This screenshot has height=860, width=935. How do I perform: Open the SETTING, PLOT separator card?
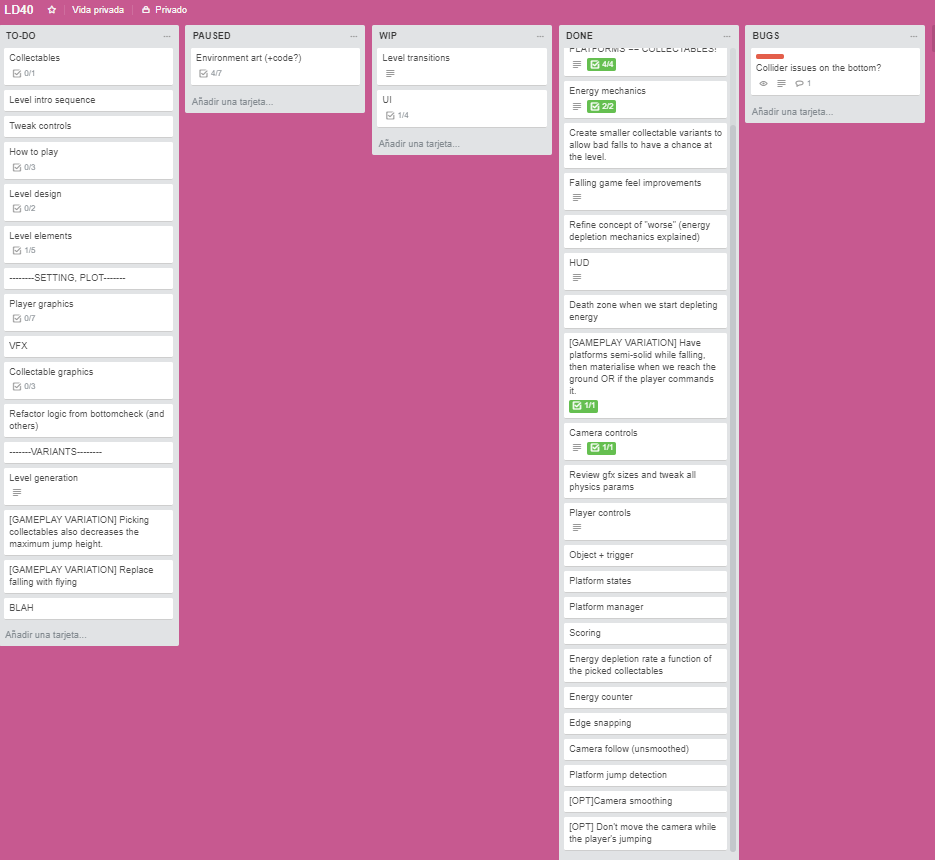(x=88, y=278)
